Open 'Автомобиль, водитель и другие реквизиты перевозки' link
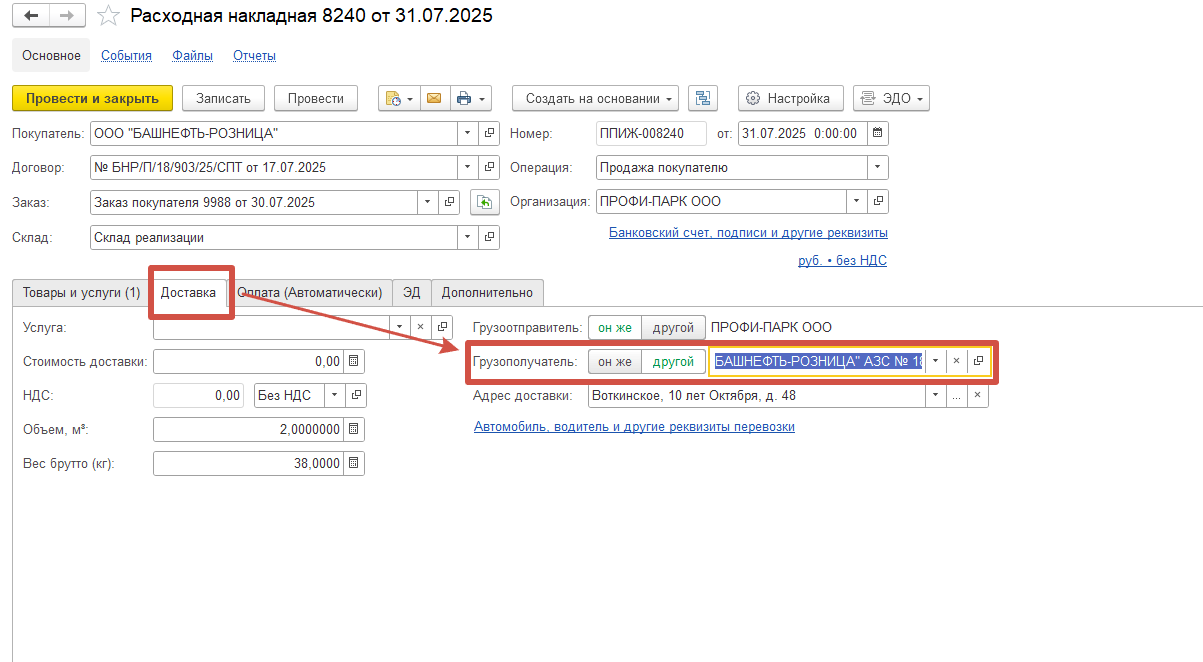 634,427
